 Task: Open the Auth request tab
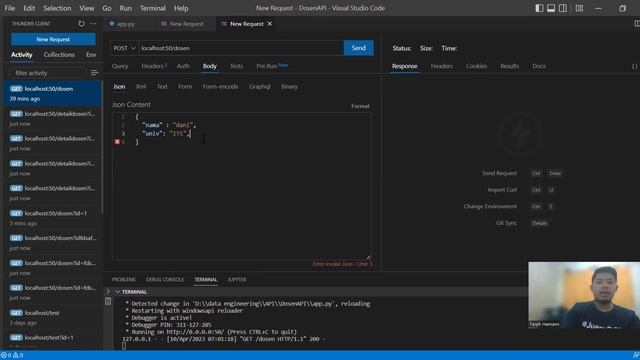183,66
